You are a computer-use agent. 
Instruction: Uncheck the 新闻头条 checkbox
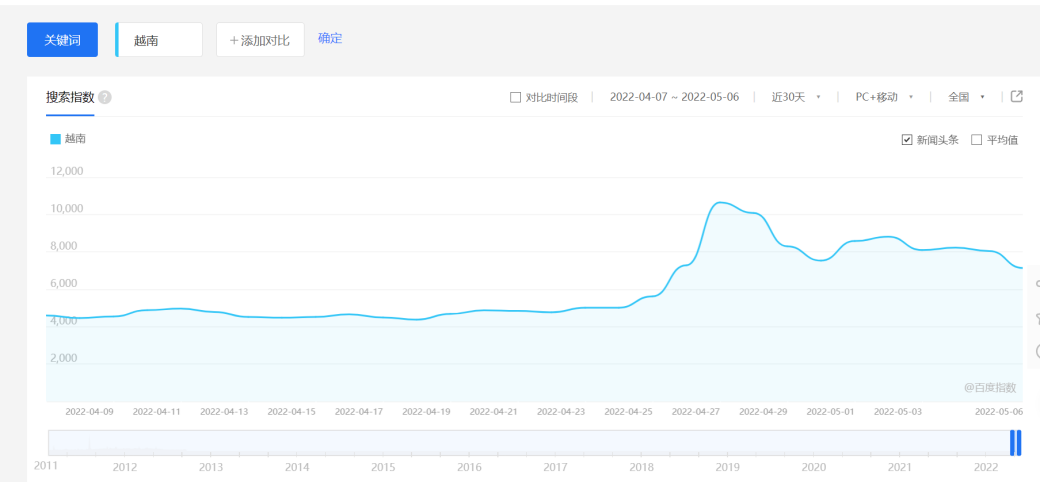point(907,140)
